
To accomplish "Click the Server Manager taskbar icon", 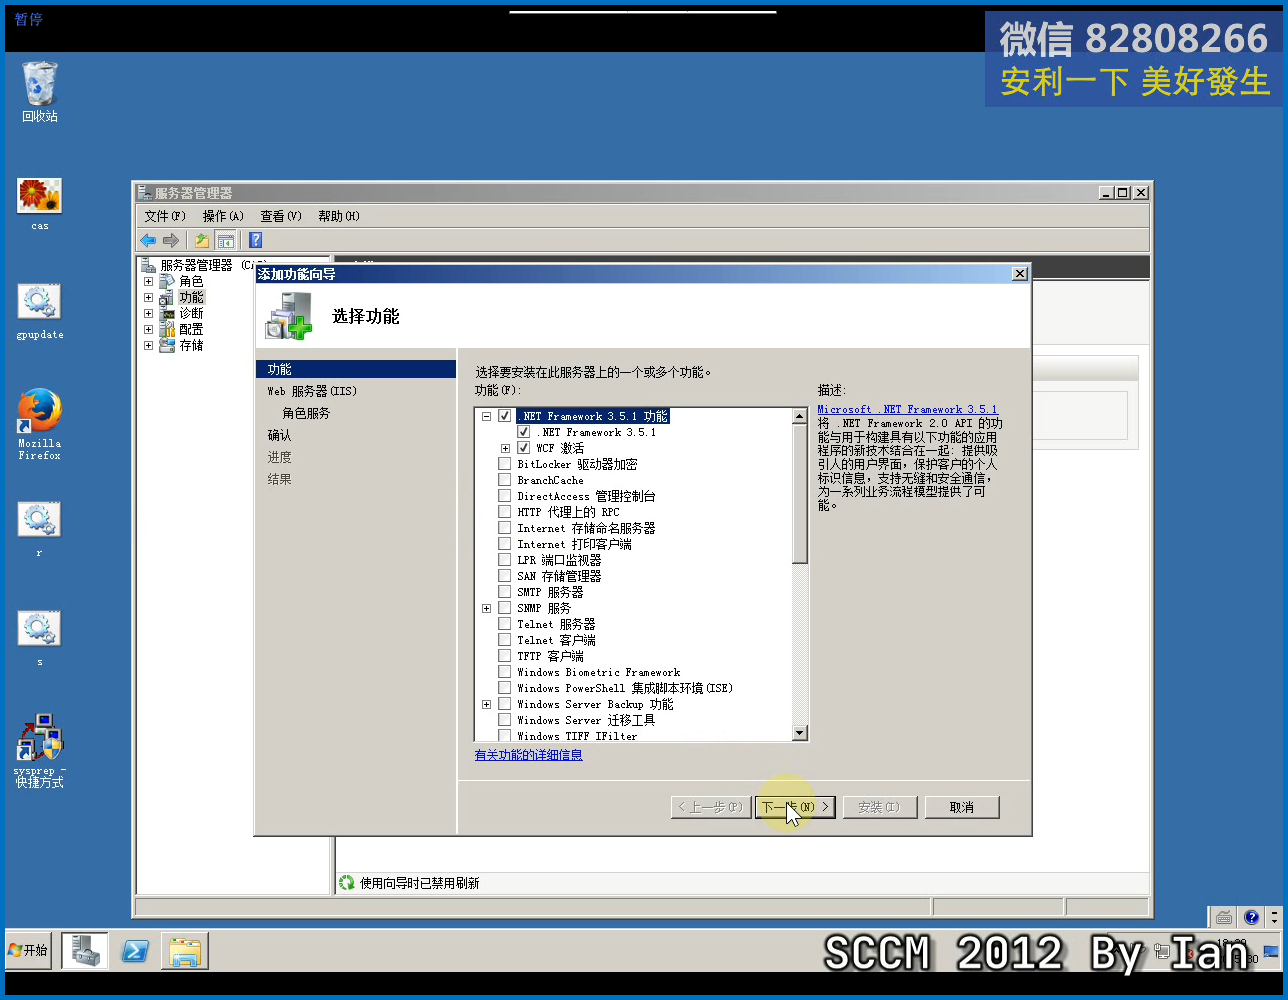I will (x=85, y=950).
